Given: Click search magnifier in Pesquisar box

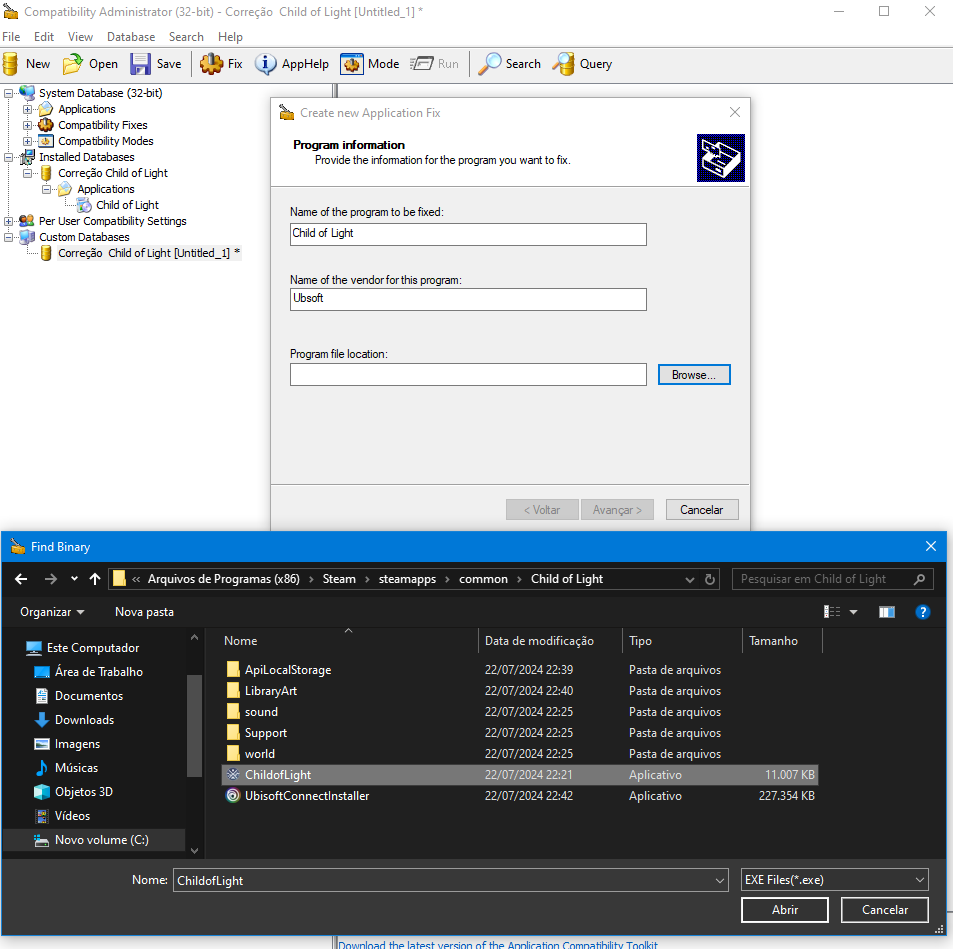Looking at the screenshot, I should tap(919, 579).
